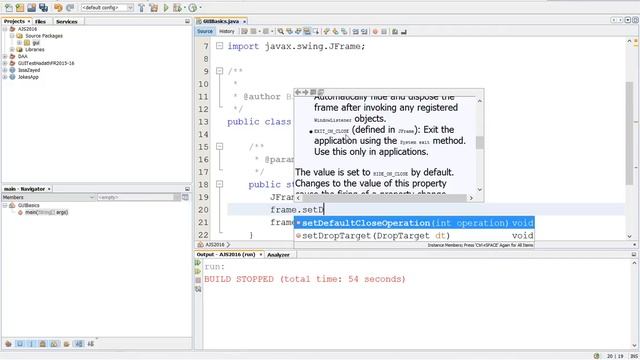The width and height of the screenshot is (640, 360).
Task: Select setDefaultCloseOperation completion item
Action: pyautogui.click(x=414, y=223)
